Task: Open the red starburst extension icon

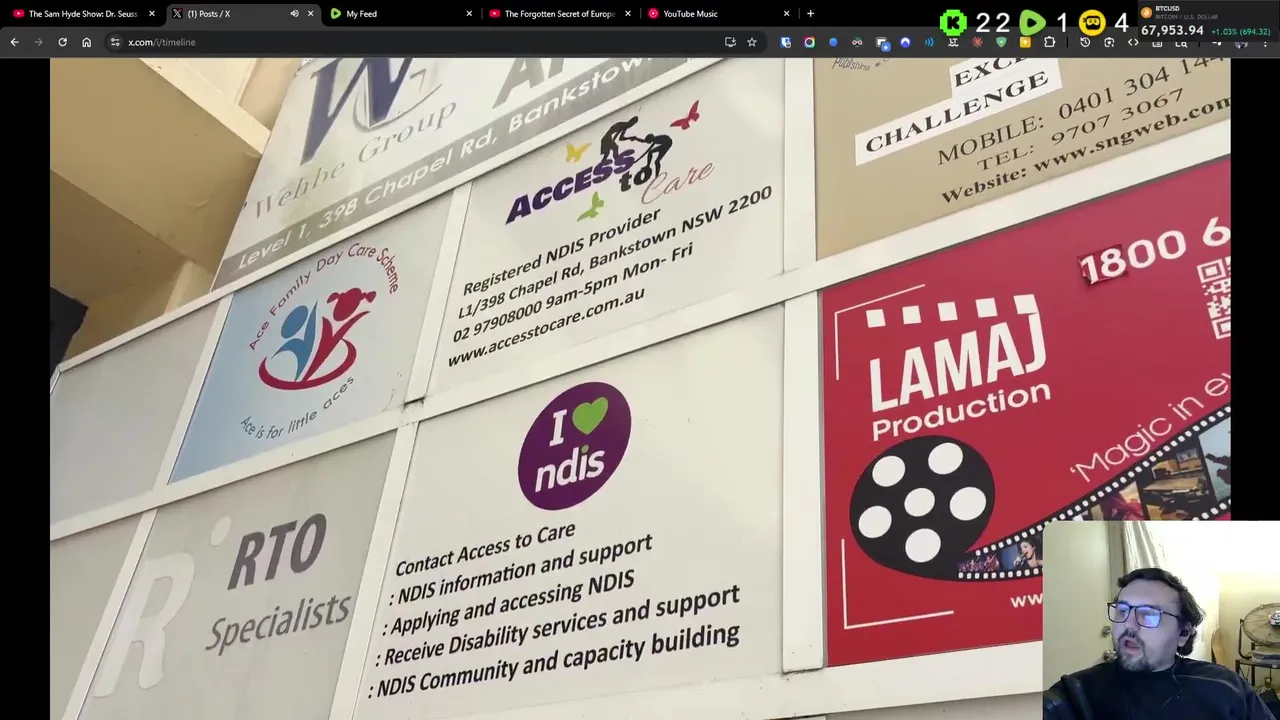Action: click(977, 42)
